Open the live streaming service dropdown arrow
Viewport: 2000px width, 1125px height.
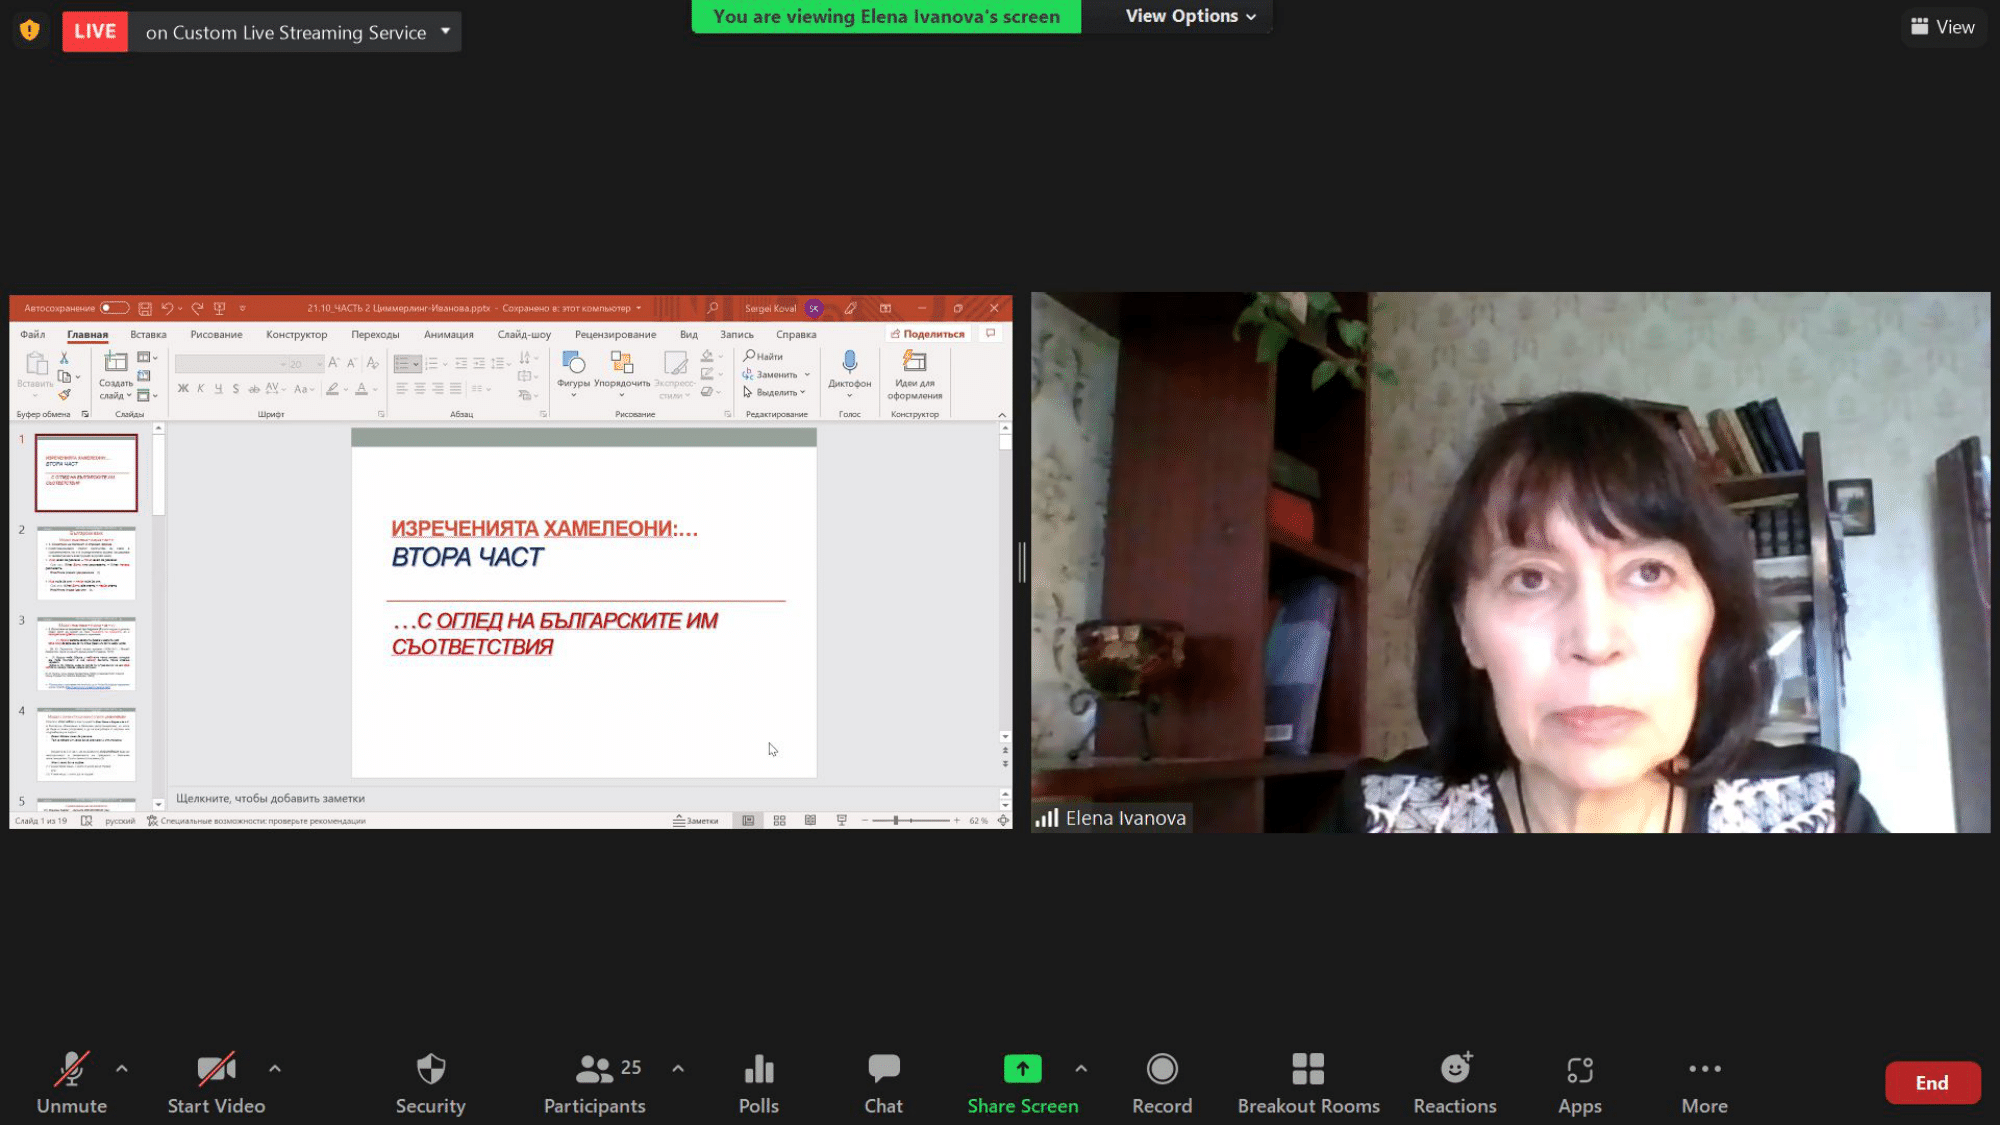446,31
